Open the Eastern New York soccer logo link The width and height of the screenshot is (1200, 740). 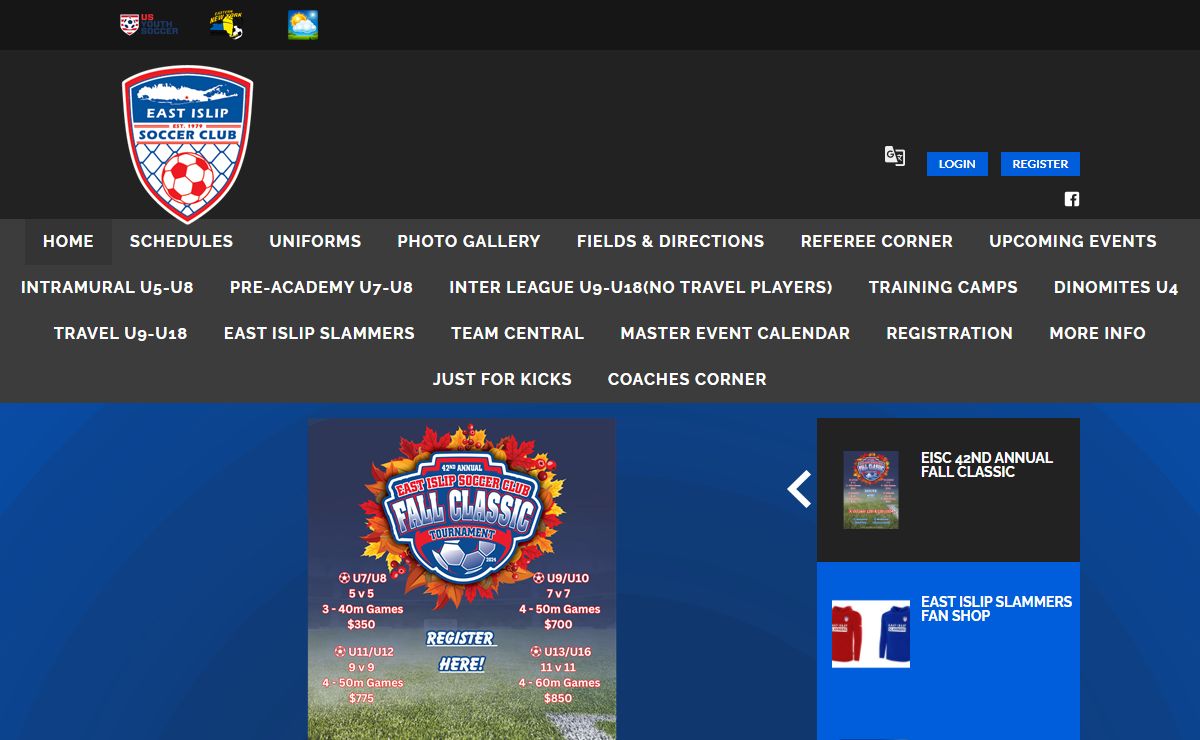227,25
